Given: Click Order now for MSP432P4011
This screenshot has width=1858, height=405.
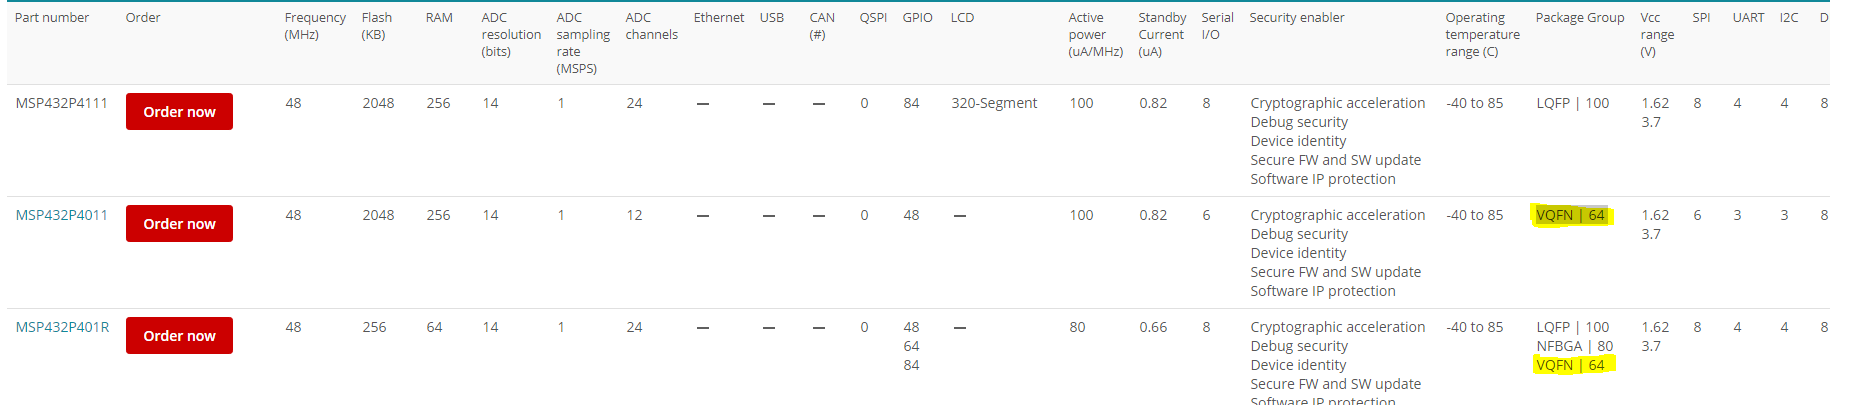Looking at the screenshot, I should (x=179, y=224).
